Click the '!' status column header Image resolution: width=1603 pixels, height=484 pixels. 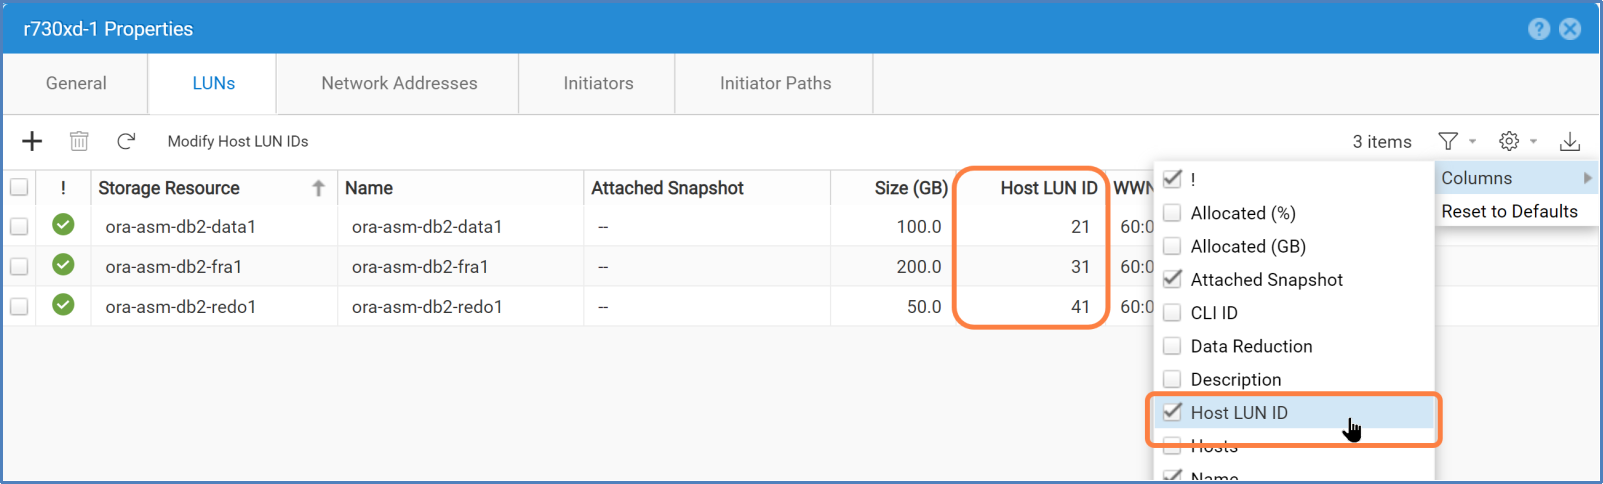pos(63,188)
